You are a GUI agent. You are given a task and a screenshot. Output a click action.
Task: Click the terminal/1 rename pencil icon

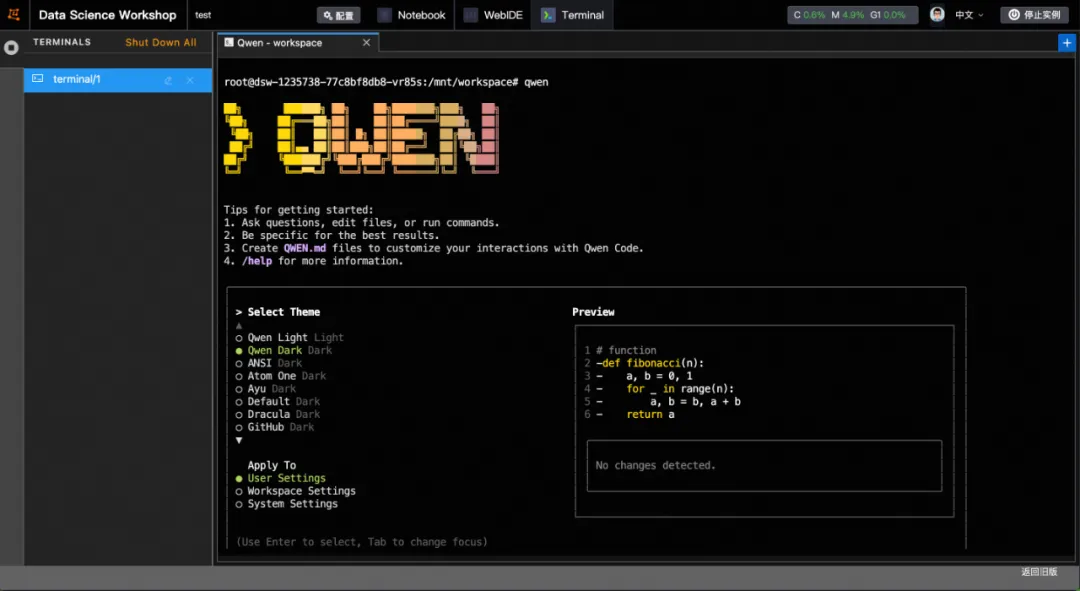pyautogui.click(x=168, y=80)
